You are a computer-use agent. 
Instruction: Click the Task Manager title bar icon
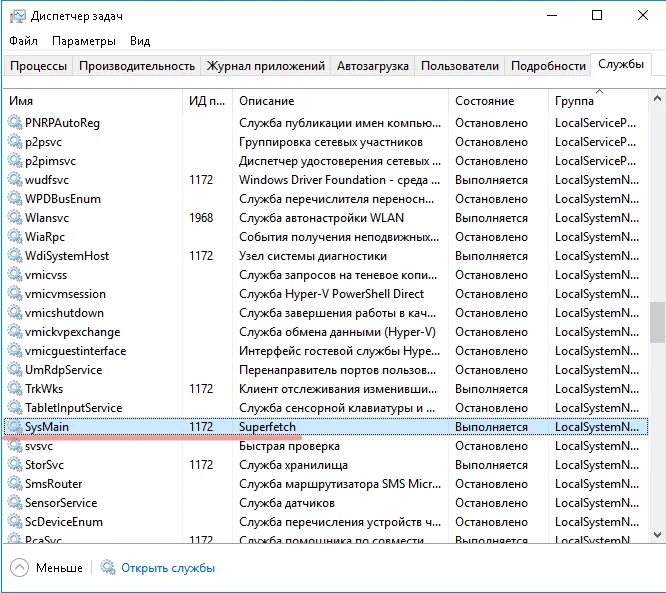coord(17,16)
